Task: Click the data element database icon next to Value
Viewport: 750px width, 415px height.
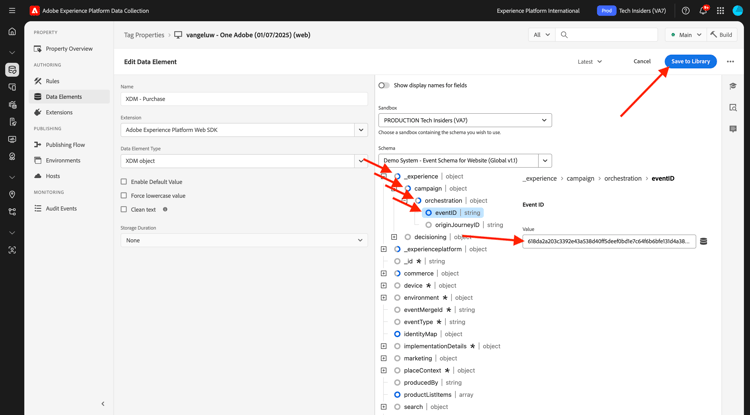Action: [703, 241]
